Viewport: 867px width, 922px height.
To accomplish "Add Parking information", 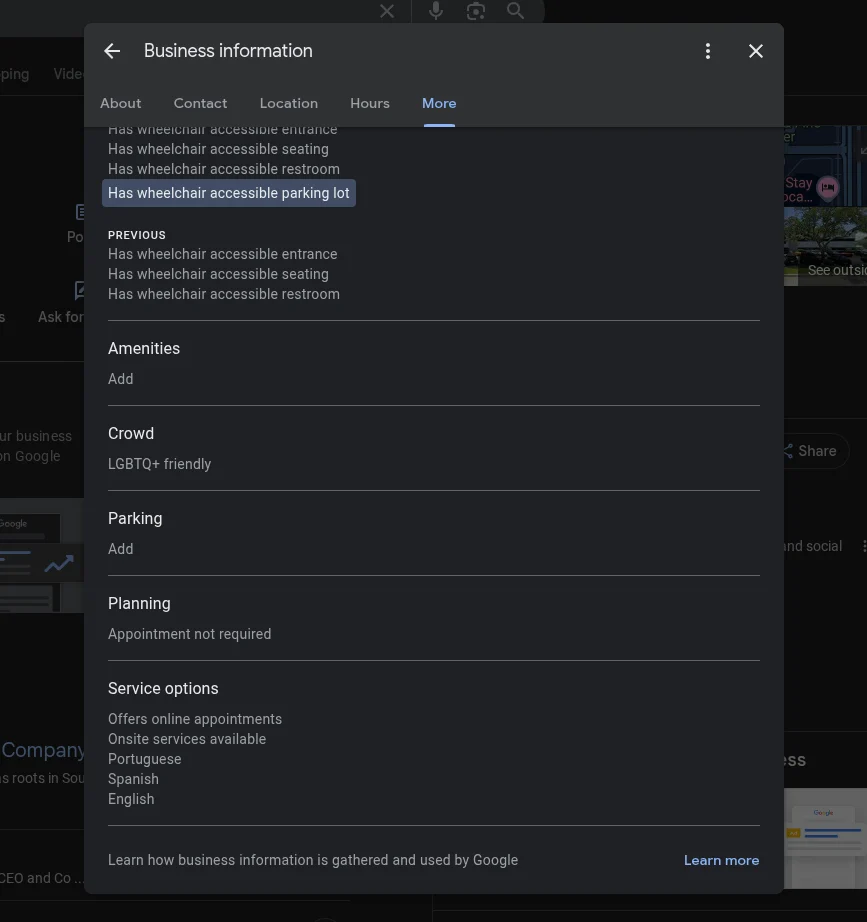I will click(121, 549).
